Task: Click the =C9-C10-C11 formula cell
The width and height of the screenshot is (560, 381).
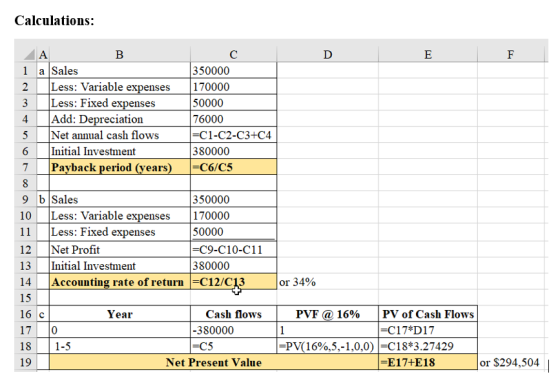Action: [x=234, y=250]
